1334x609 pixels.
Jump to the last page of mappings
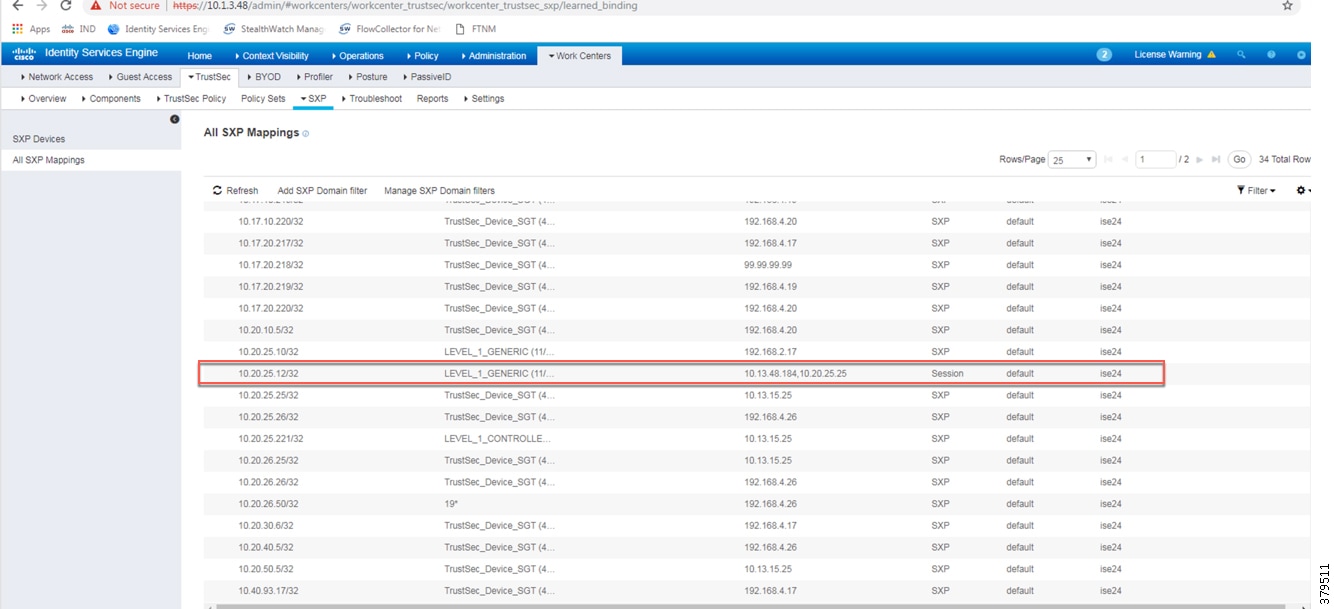point(1216,160)
